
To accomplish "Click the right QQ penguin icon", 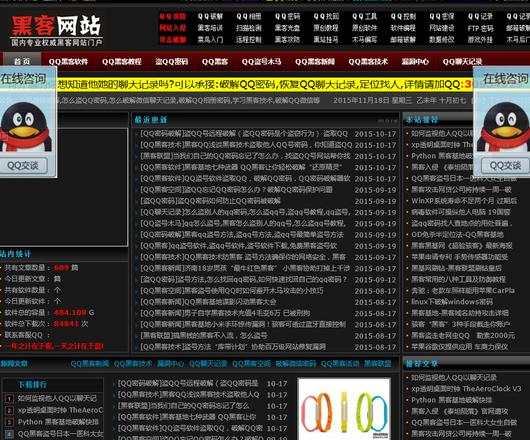I will (x=504, y=126).
